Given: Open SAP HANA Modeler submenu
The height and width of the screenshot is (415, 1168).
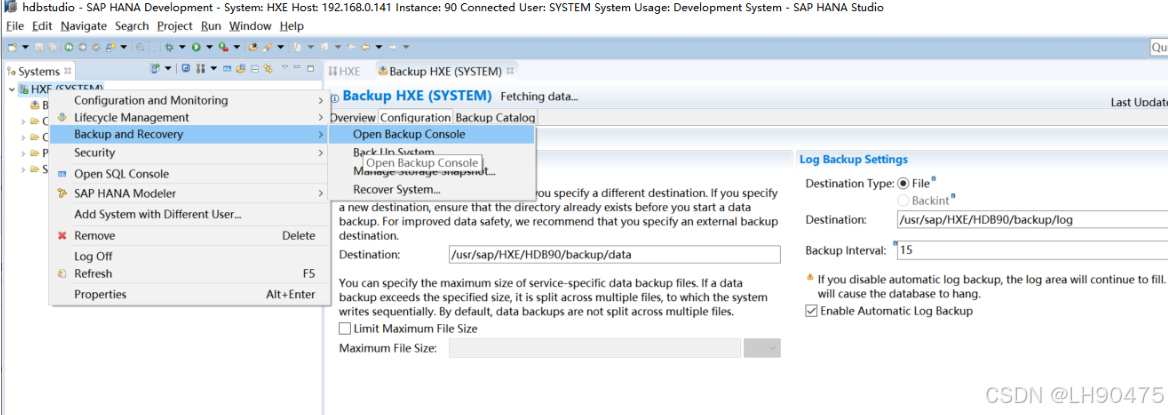Looking at the screenshot, I should pyautogui.click(x=190, y=194).
